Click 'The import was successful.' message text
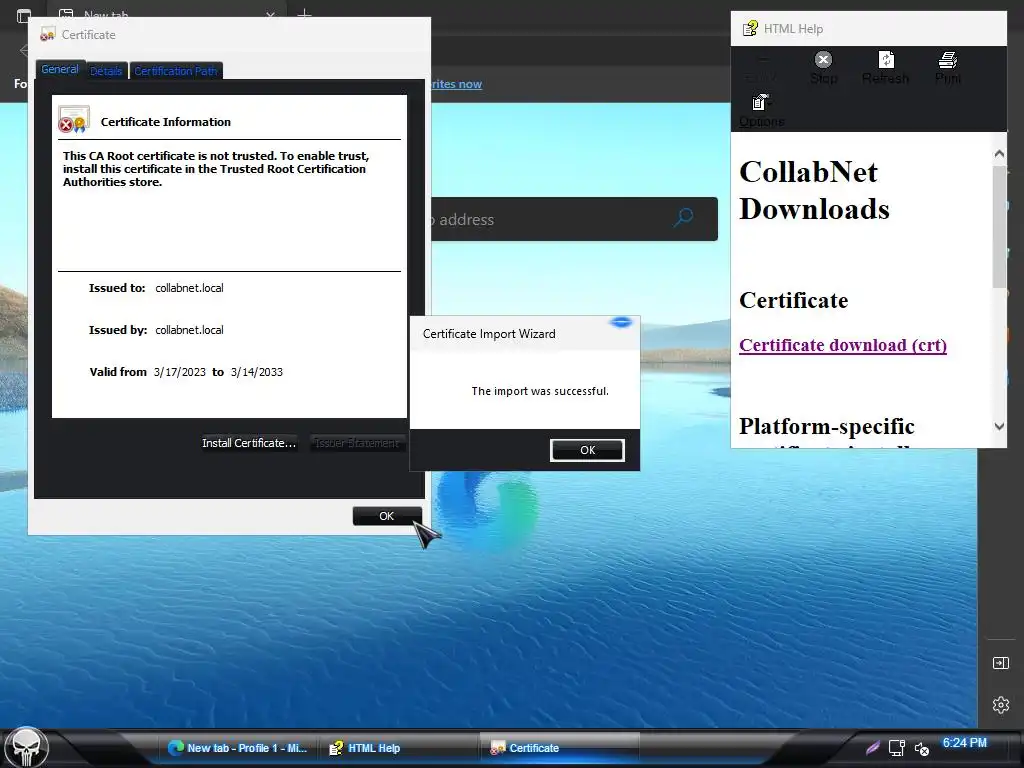Image resolution: width=1024 pixels, height=768 pixels. [x=540, y=391]
